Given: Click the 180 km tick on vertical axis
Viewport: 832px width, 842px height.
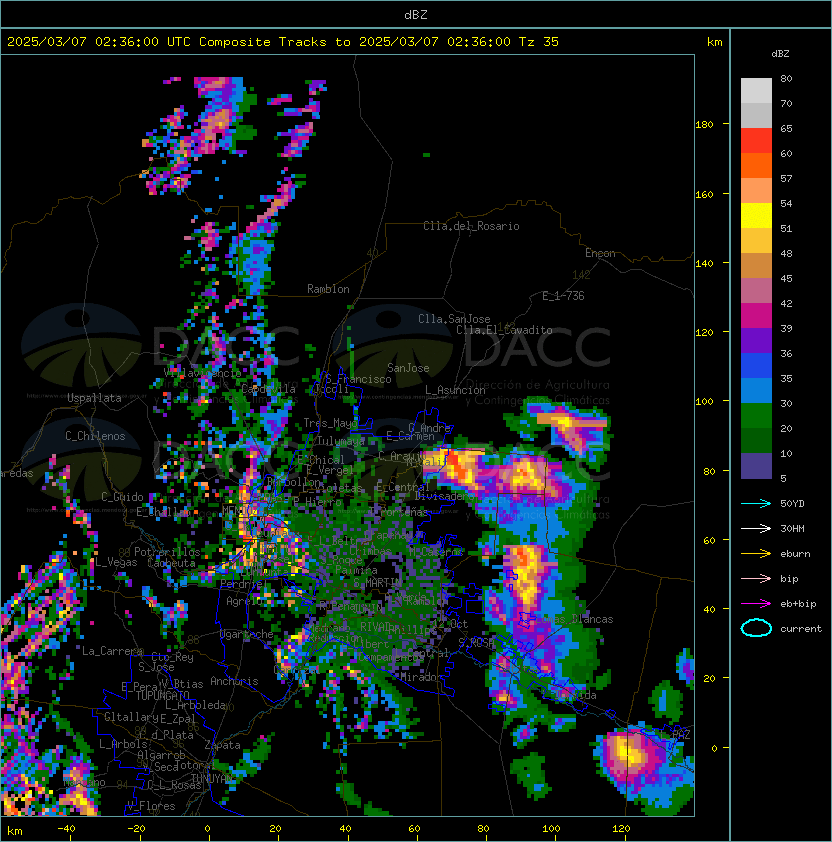Looking at the screenshot, I should (704, 125).
